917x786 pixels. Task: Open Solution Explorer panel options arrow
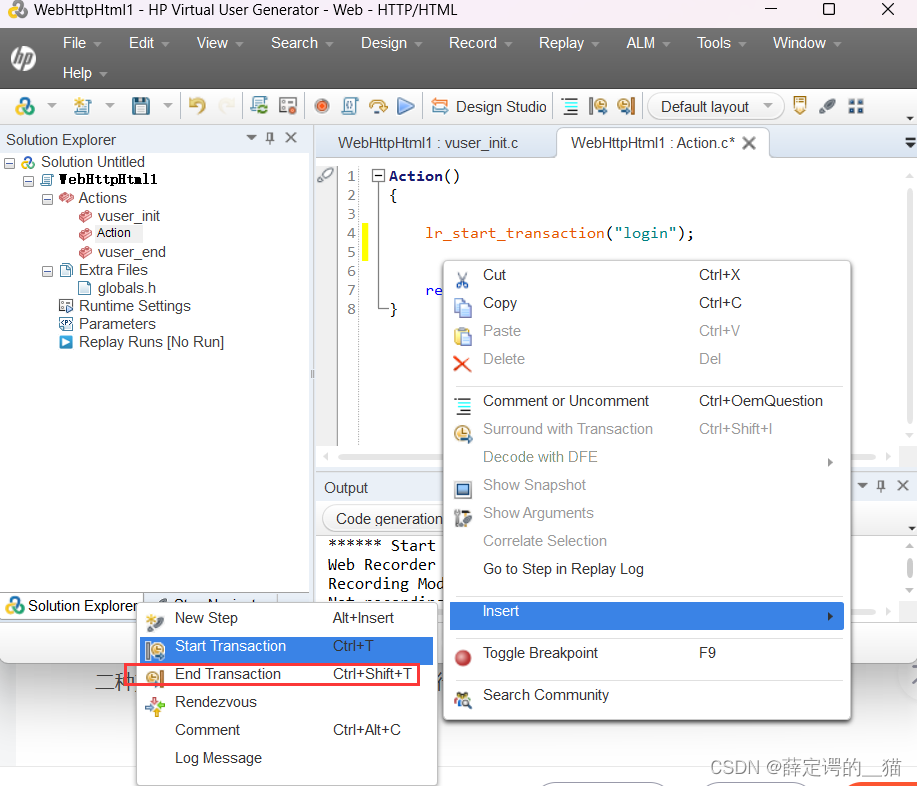click(x=251, y=138)
